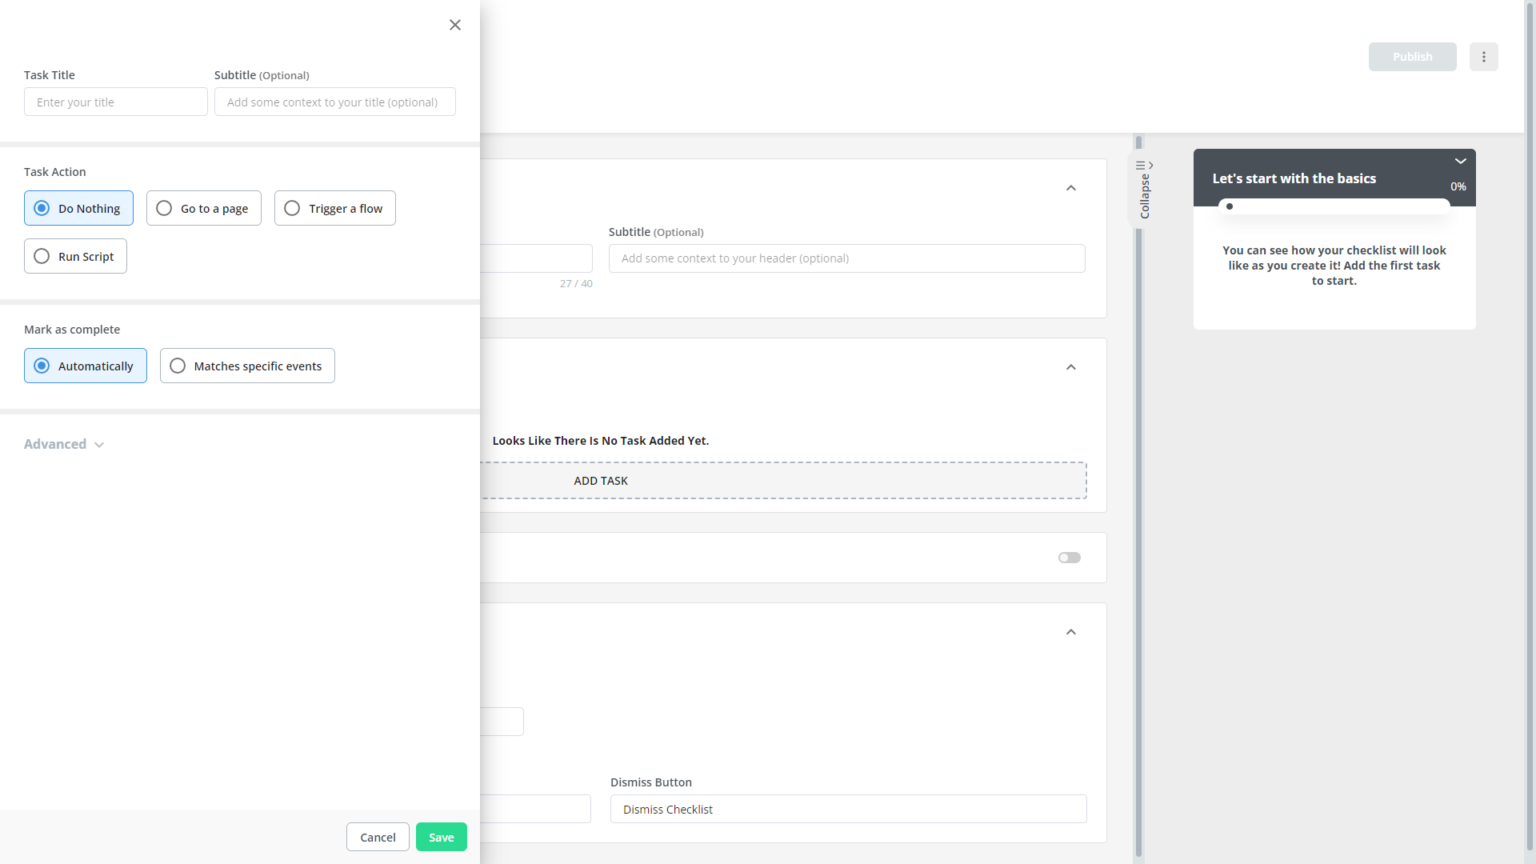Open the three-dot options menu

[1484, 56]
